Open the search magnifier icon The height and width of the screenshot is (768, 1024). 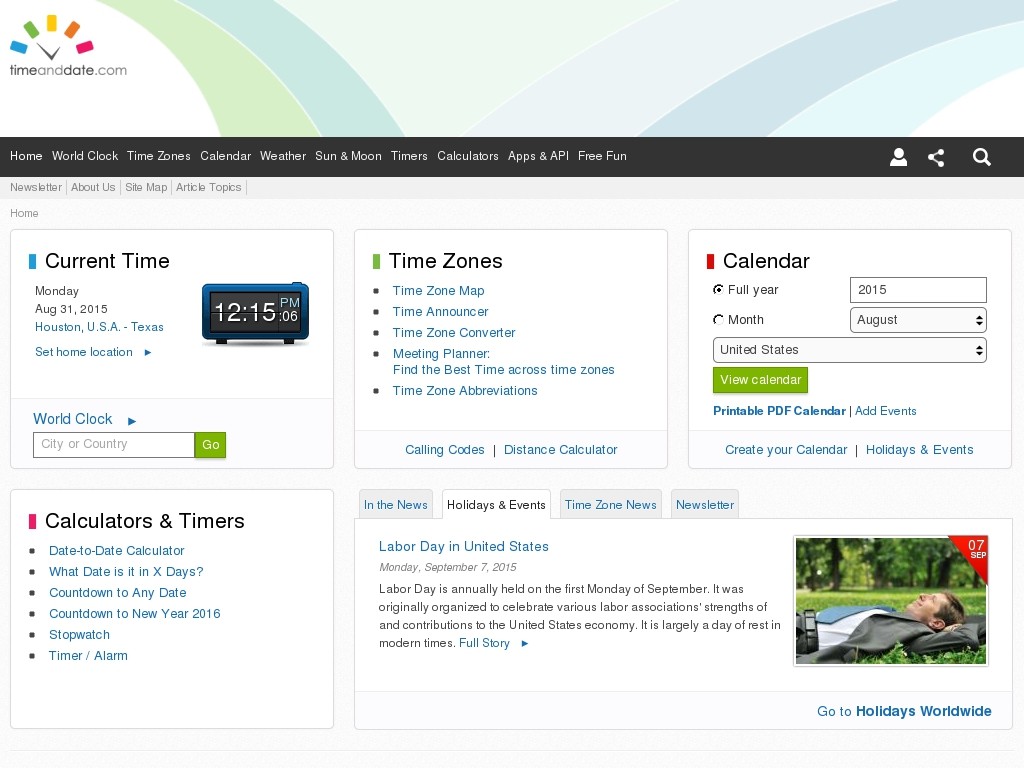click(x=982, y=157)
